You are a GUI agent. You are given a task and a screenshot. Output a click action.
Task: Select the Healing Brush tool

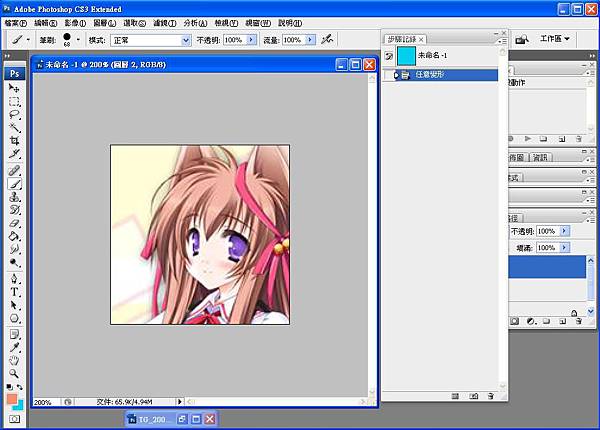(14, 171)
